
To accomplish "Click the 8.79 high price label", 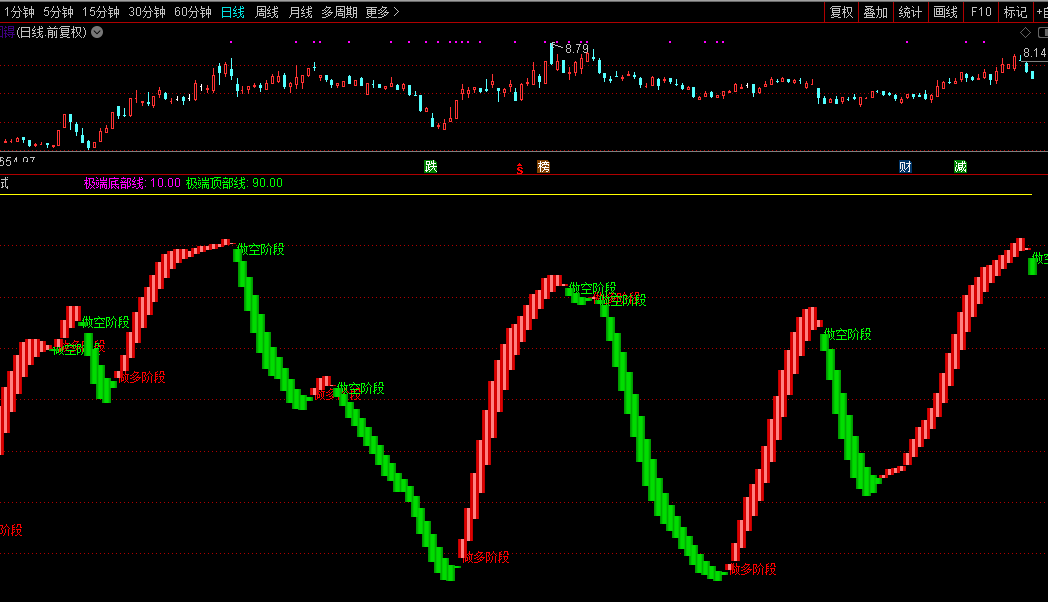I will pos(576,48).
